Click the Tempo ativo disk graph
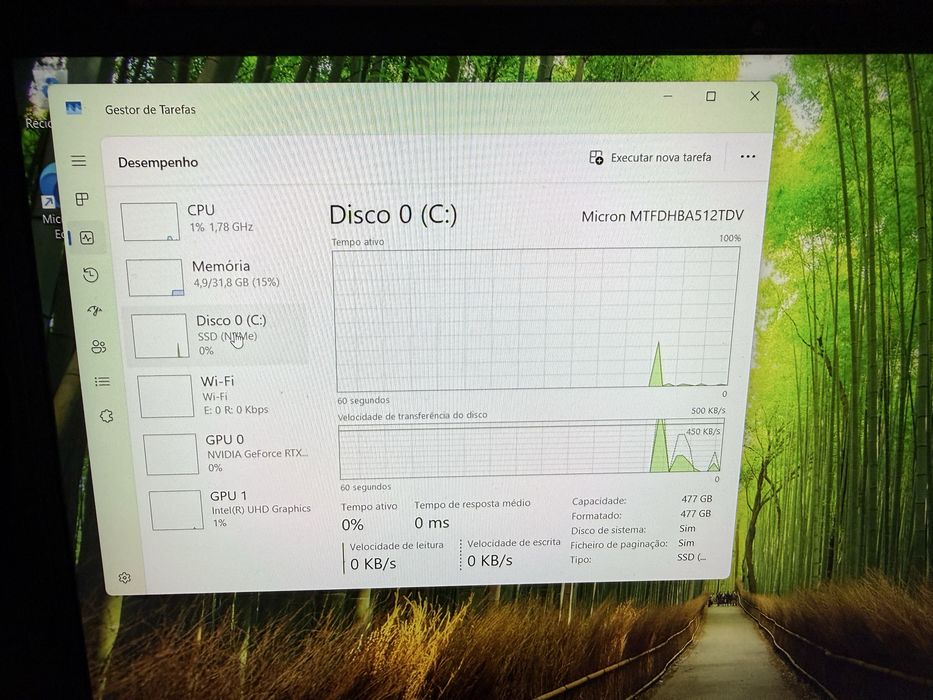933x700 pixels. [x=536, y=320]
